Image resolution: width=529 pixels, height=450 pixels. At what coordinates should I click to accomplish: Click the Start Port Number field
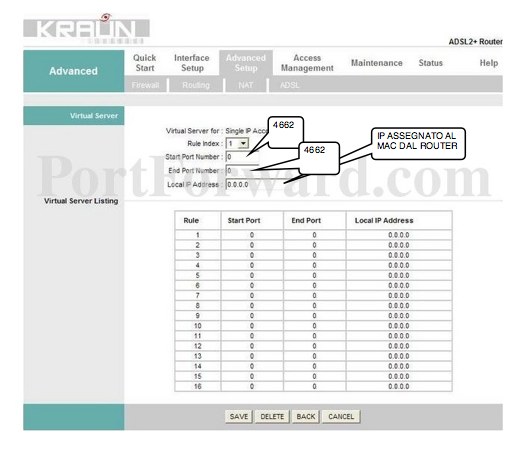click(242, 157)
